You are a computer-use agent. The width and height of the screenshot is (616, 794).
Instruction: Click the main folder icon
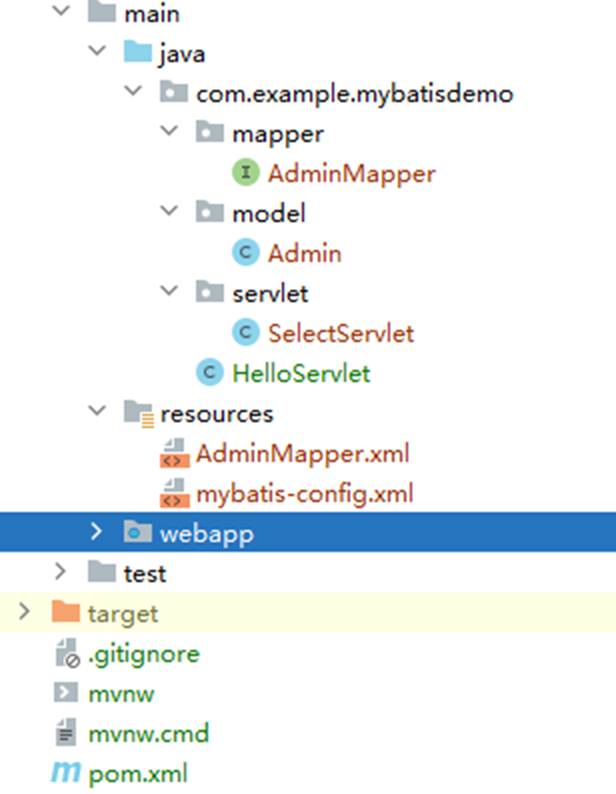point(102,11)
